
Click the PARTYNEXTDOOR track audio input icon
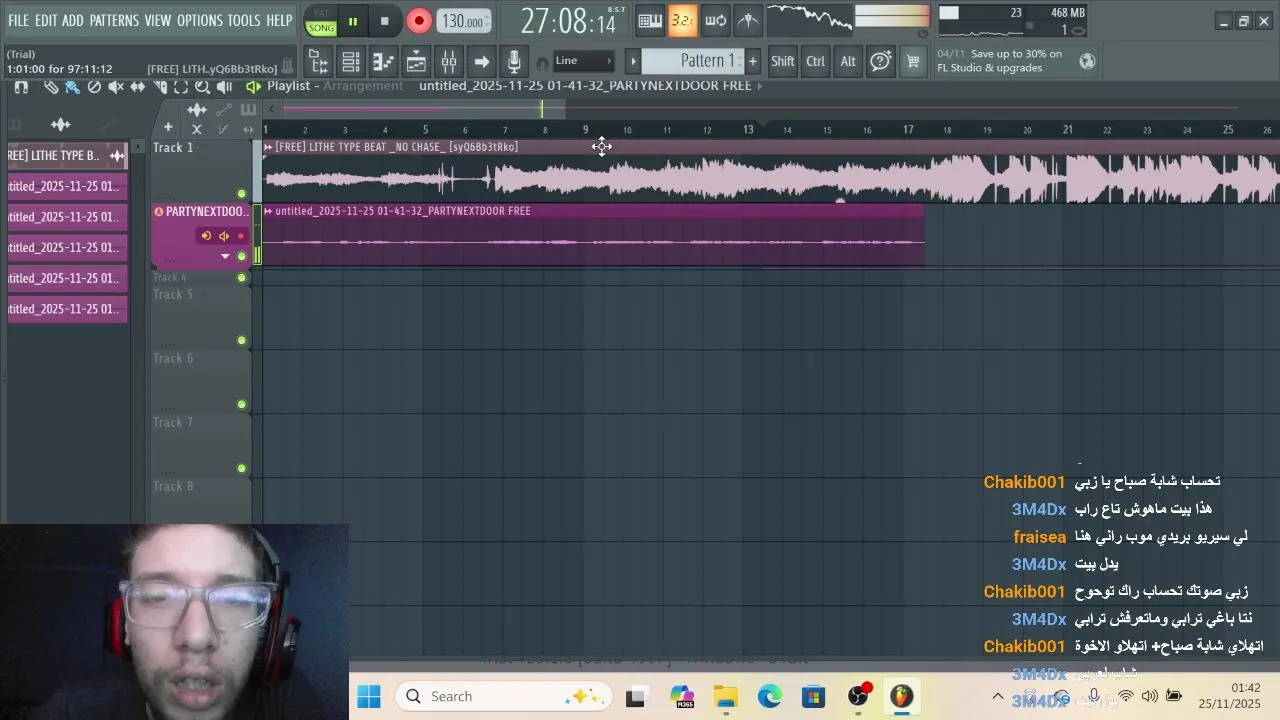(x=207, y=236)
